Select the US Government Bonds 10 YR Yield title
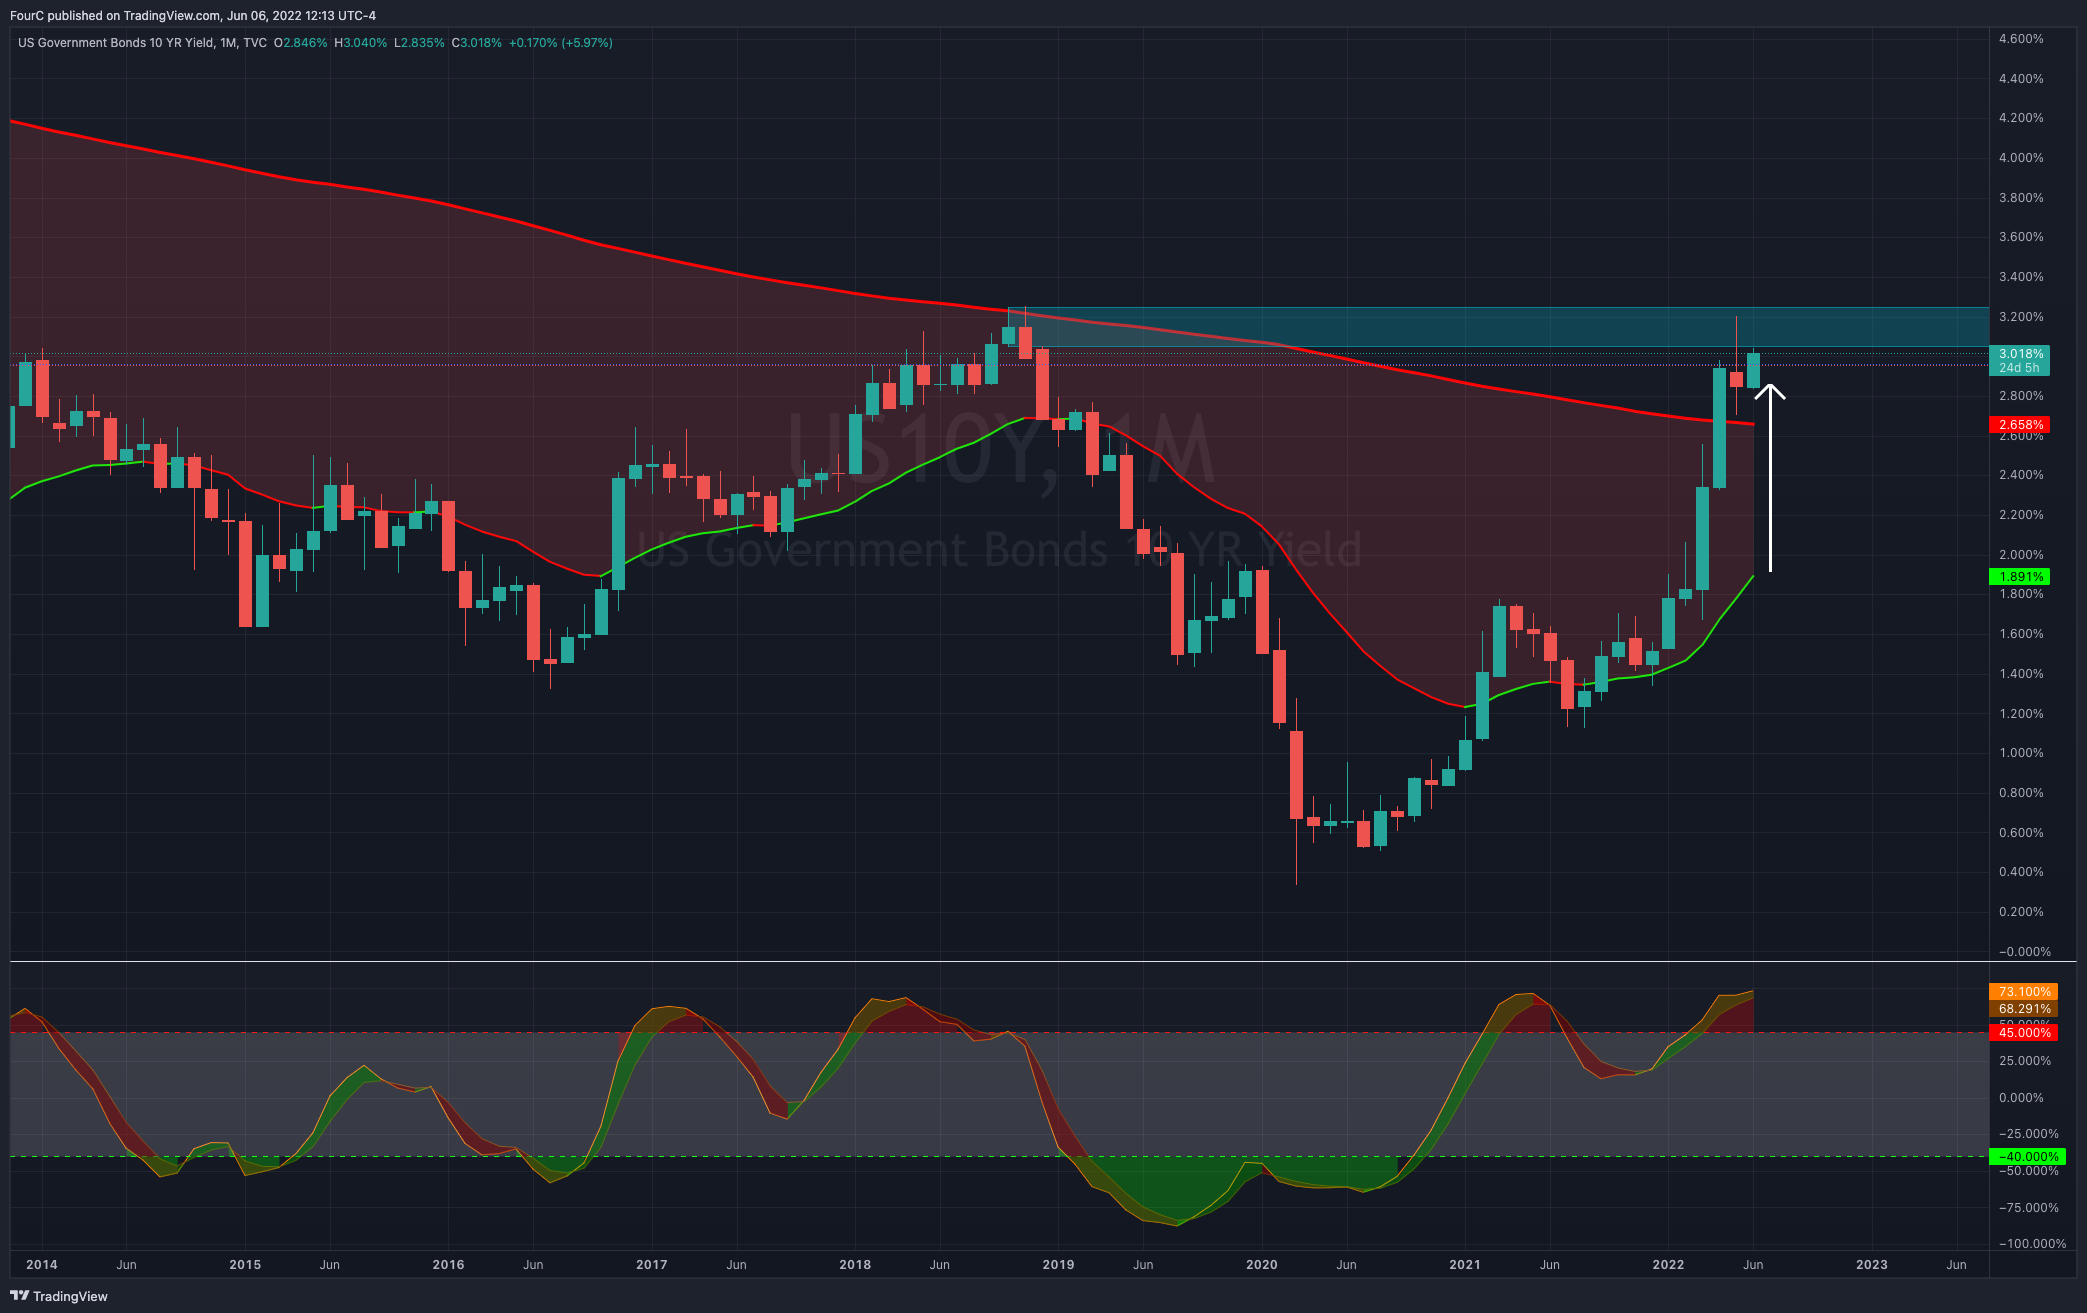The width and height of the screenshot is (2087, 1313). [116, 43]
